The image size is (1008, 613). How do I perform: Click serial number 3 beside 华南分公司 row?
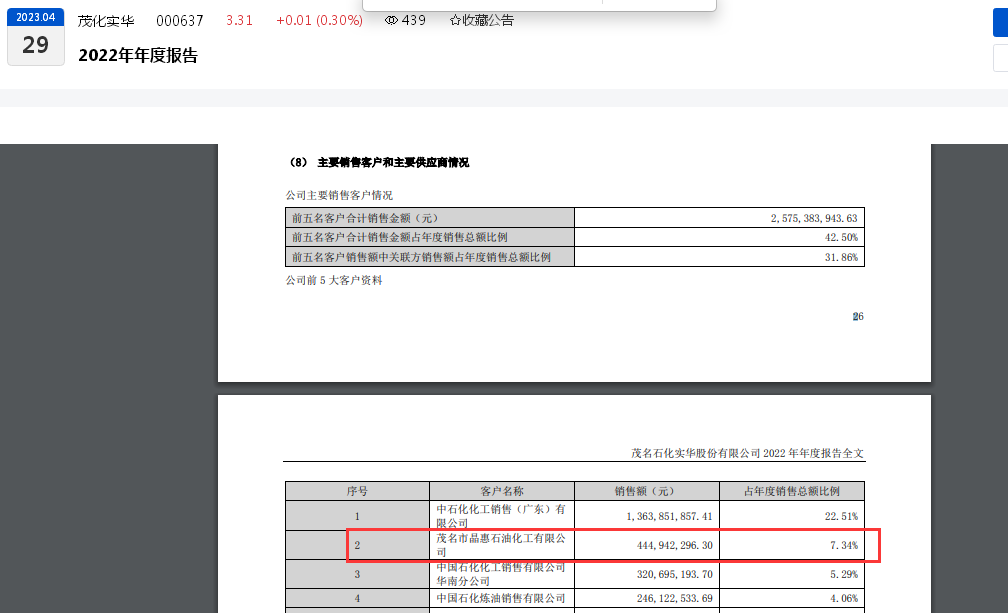tap(357, 574)
